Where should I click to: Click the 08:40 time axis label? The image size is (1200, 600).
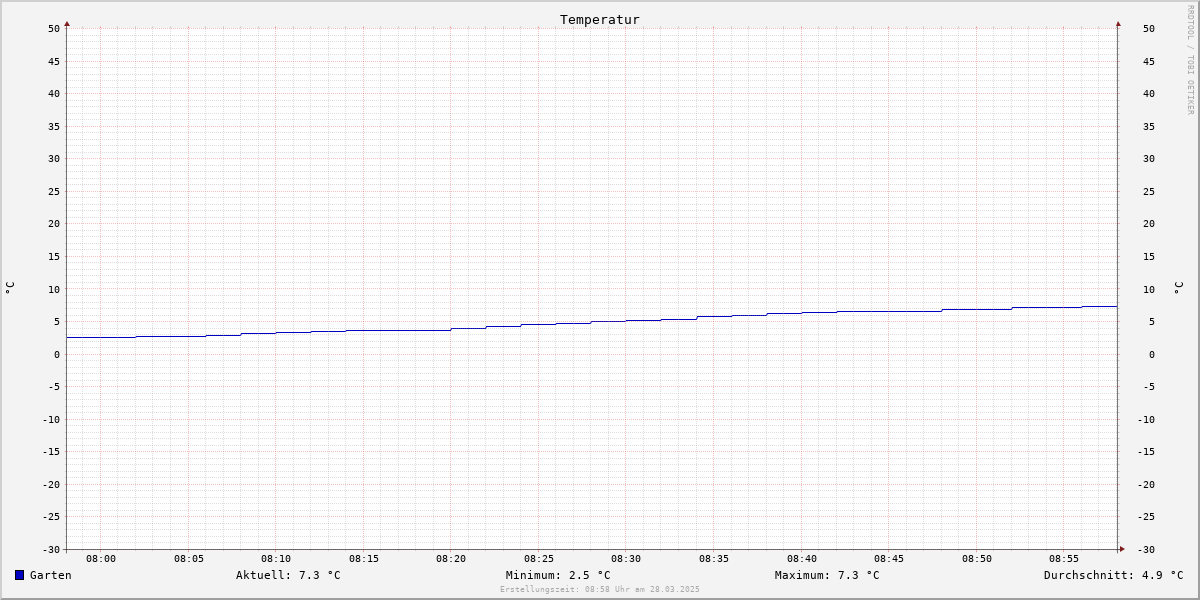coord(802,559)
